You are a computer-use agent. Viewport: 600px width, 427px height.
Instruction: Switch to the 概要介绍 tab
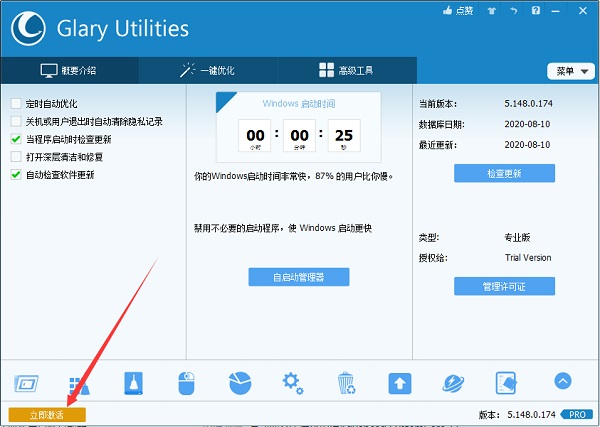point(69,70)
